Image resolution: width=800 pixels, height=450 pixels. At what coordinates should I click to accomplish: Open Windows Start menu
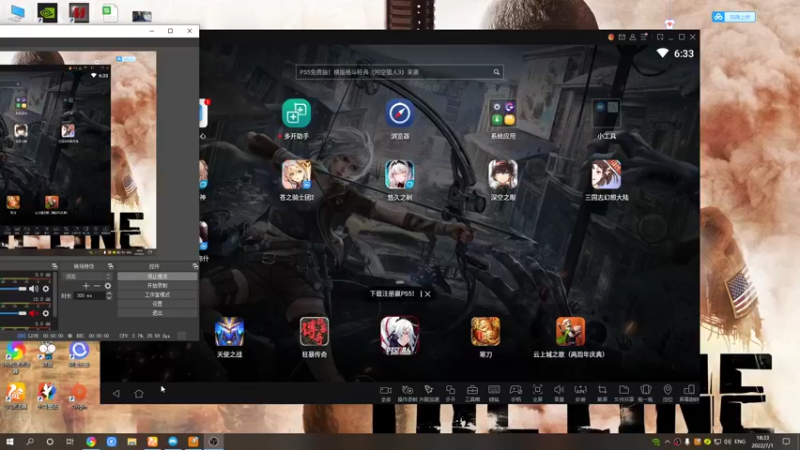(x=10, y=441)
